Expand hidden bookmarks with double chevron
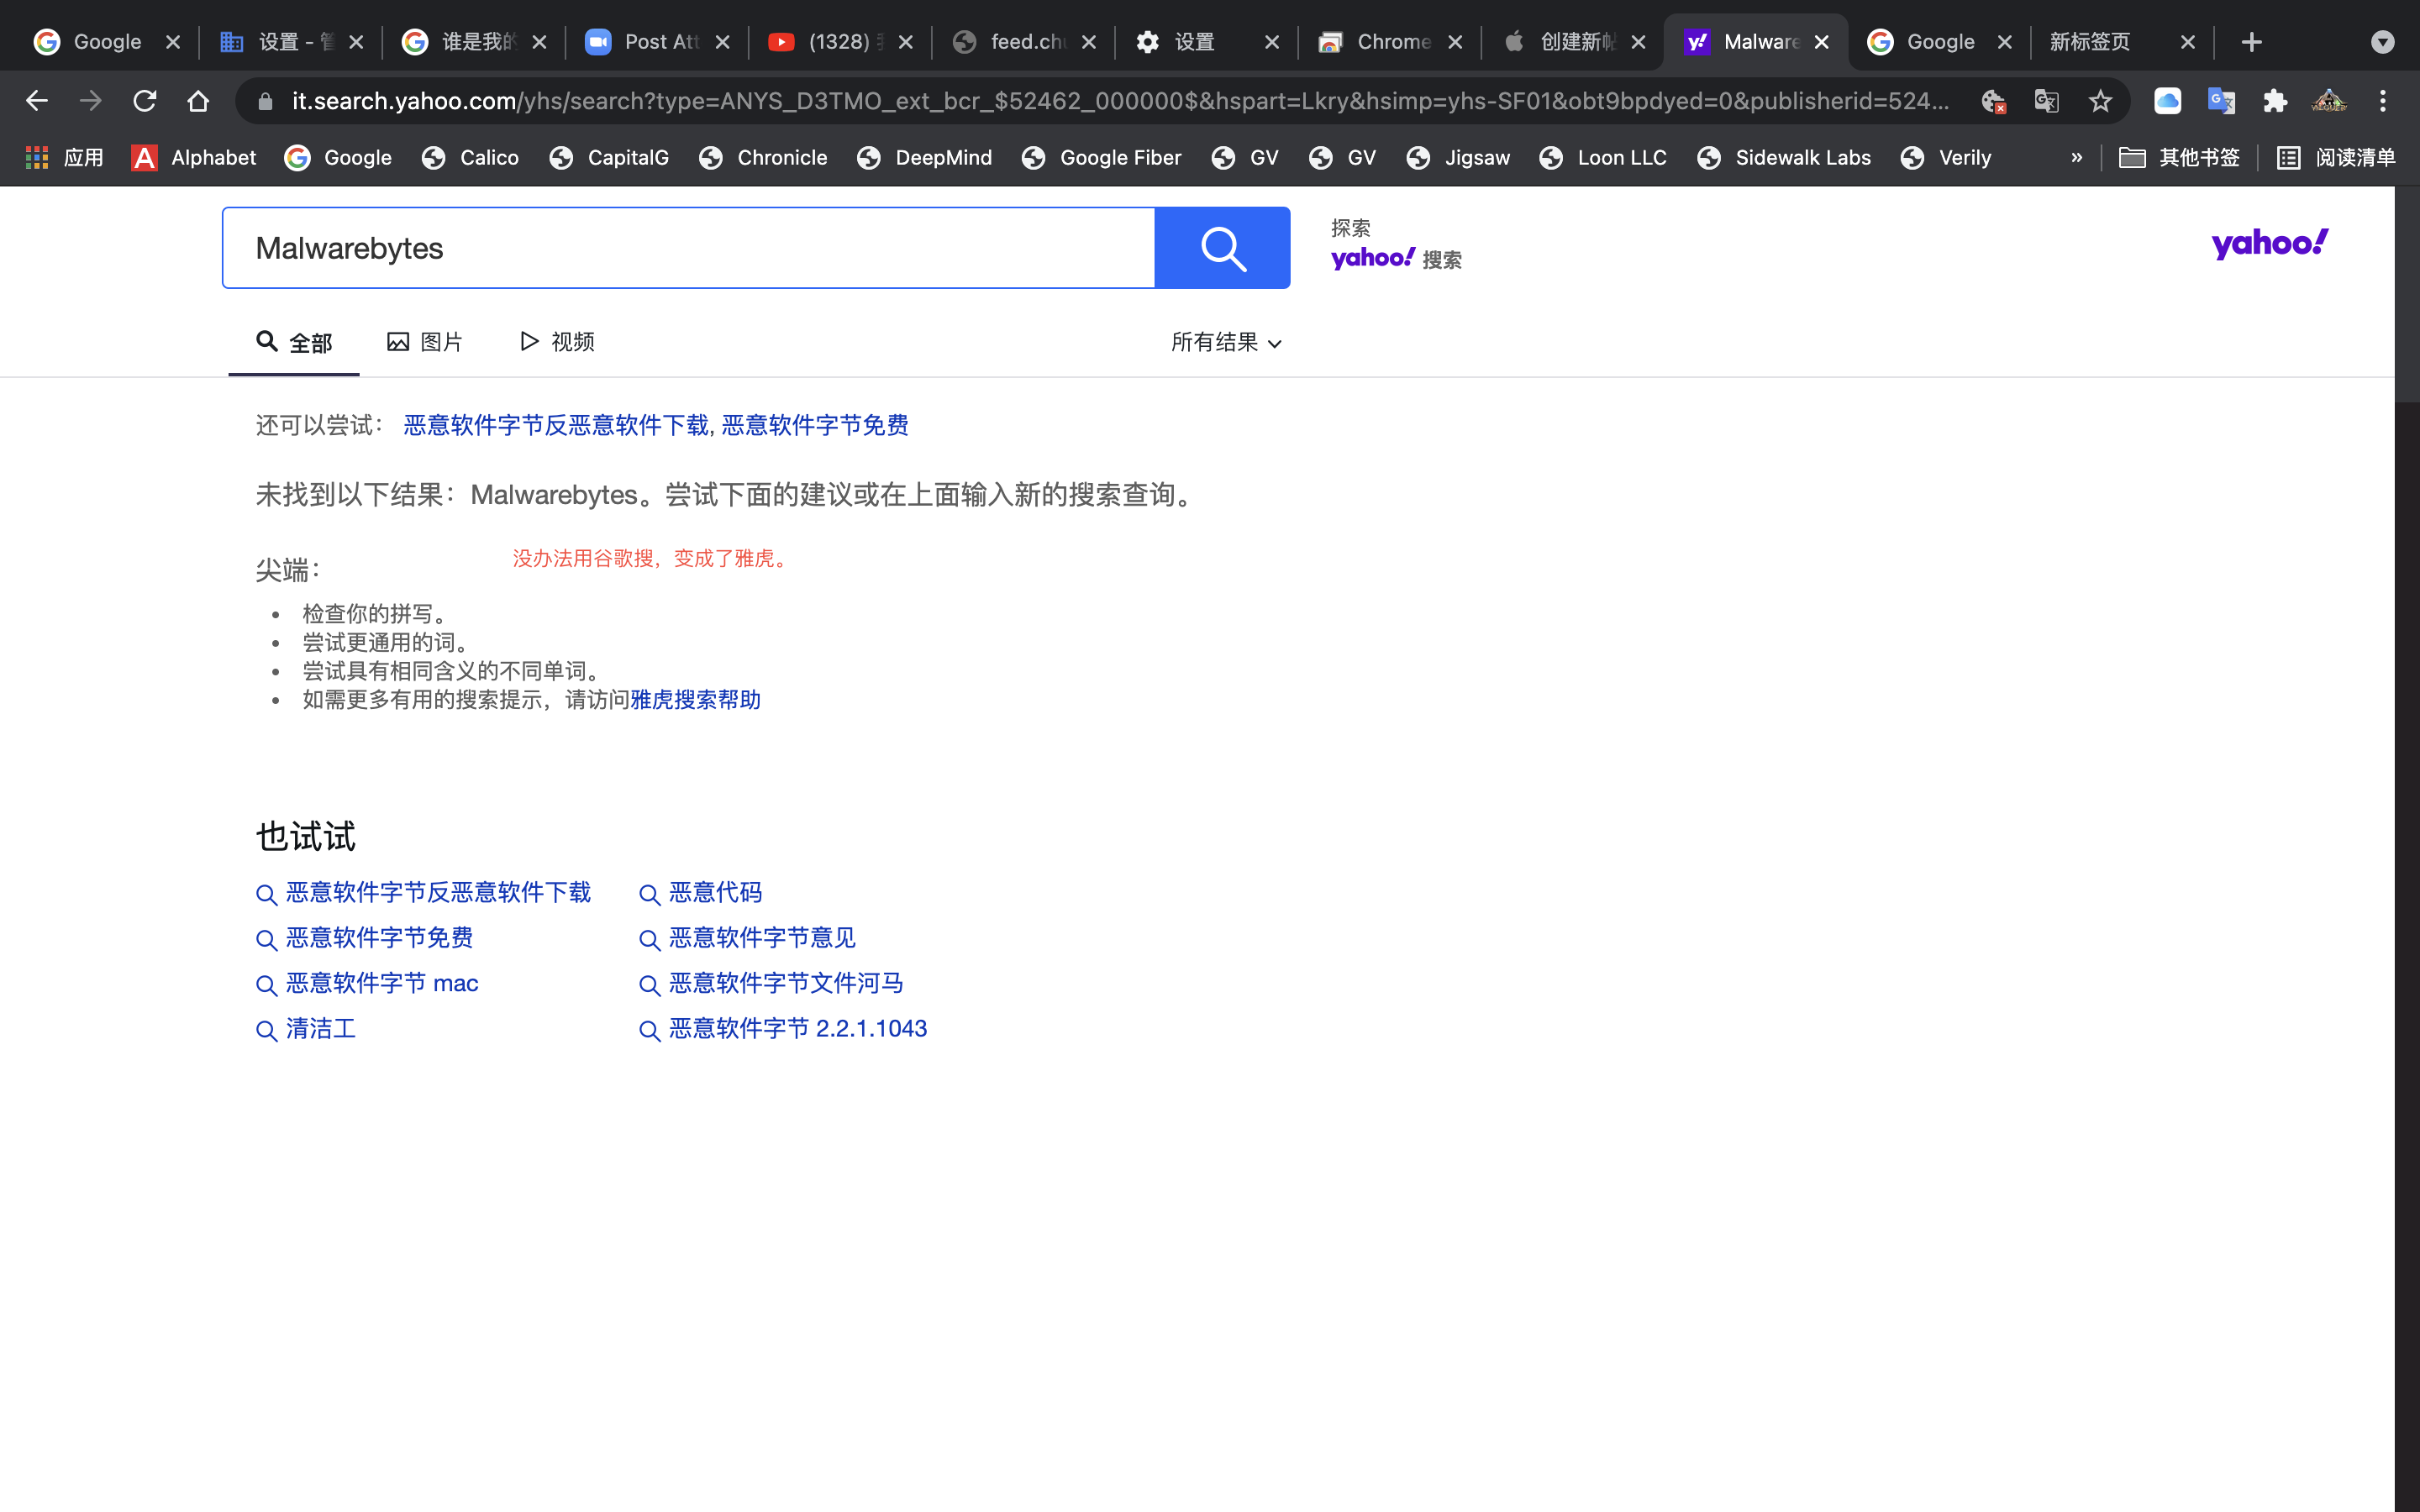The image size is (2420, 1512). 2076,158
